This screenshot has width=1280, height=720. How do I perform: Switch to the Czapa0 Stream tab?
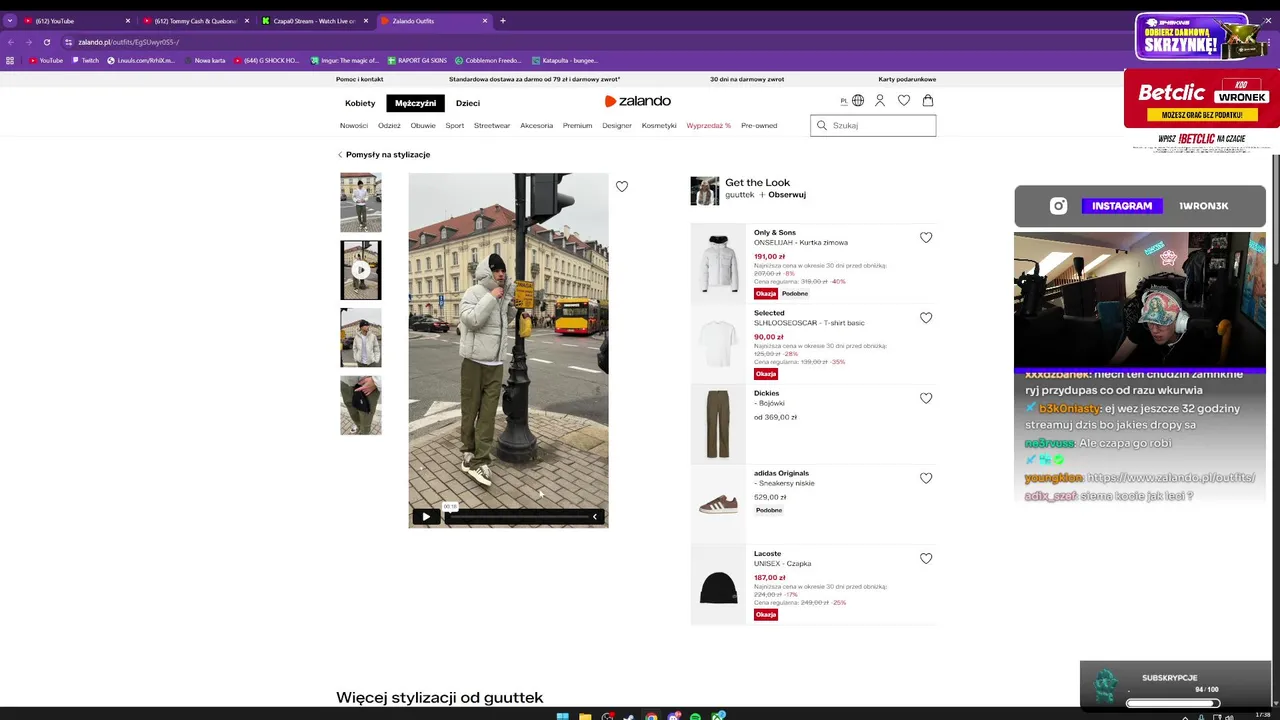(x=314, y=21)
